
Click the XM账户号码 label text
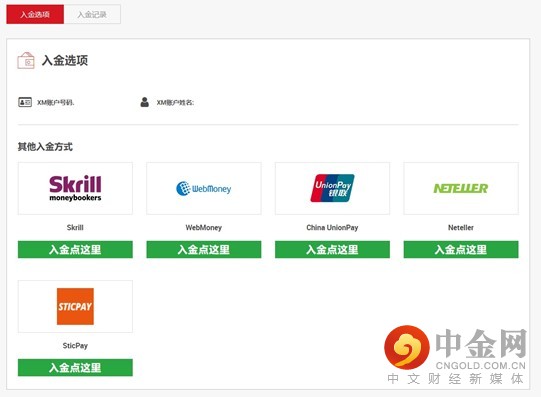(x=56, y=102)
